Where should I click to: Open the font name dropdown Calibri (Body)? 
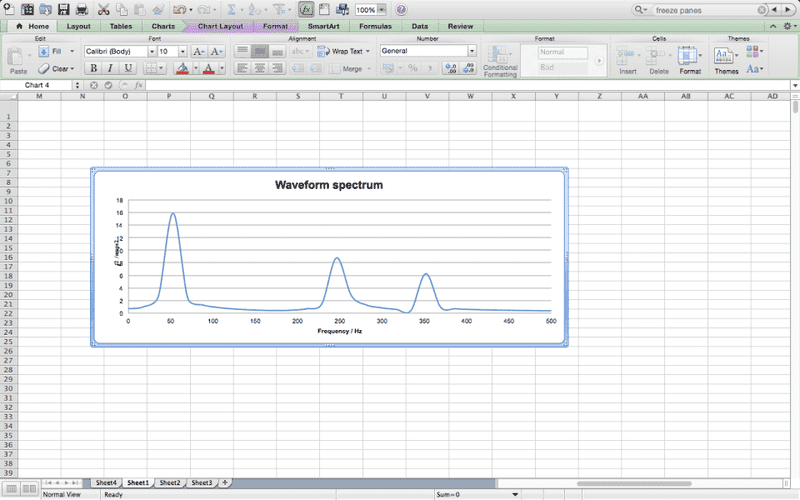[x=118, y=51]
